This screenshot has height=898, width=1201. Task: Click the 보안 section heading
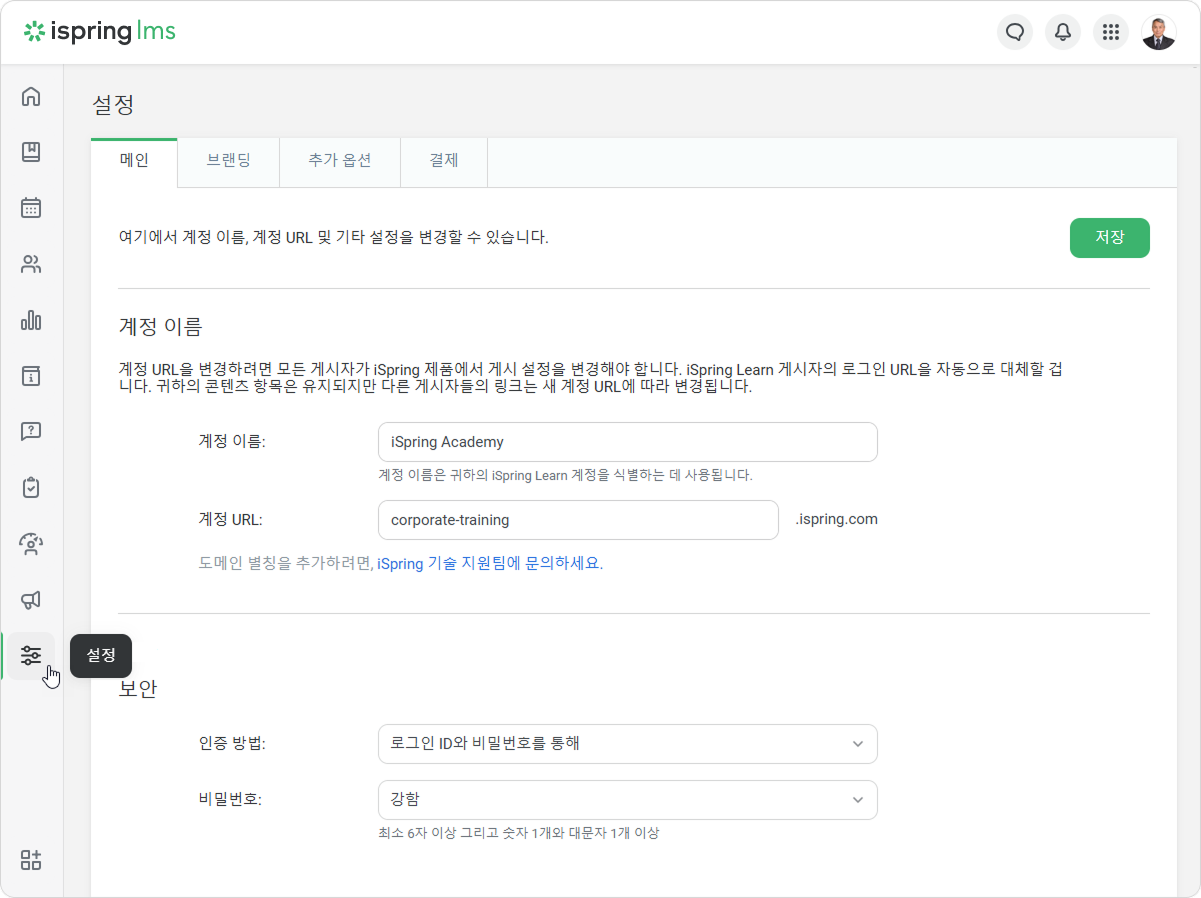(138, 690)
